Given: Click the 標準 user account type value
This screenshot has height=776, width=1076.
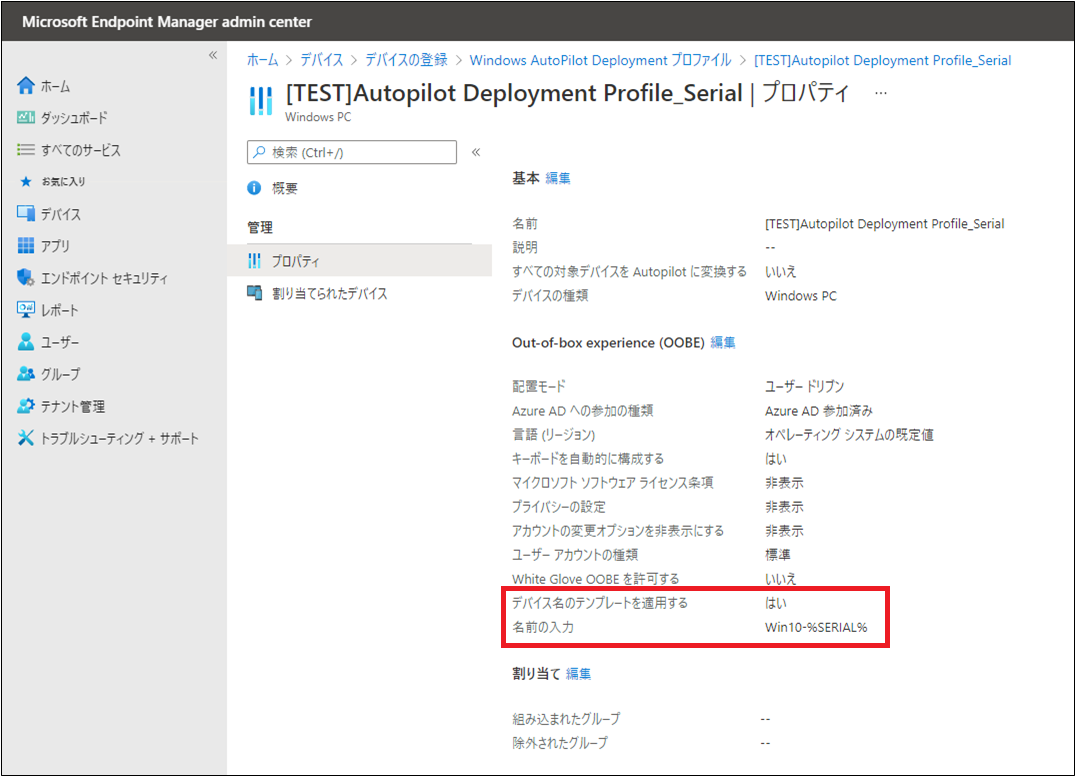Looking at the screenshot, I should pyautogui.click(x=777, y=554).
